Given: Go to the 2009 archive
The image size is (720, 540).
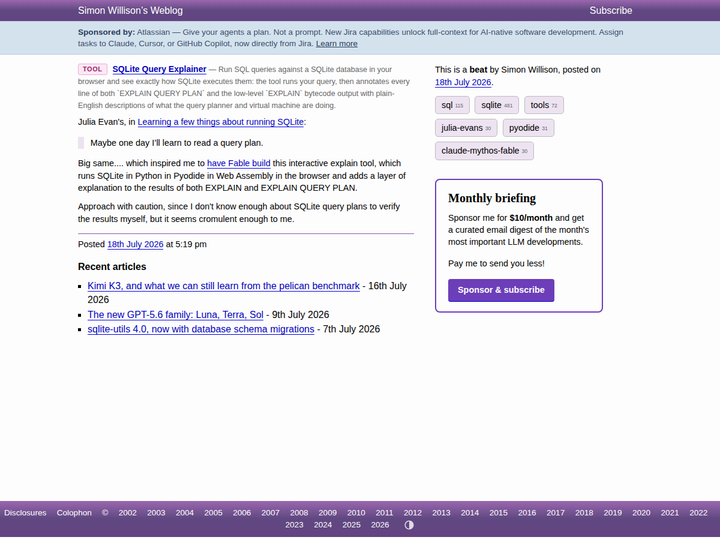Looking at the screenshot, I should coord(327,512).
